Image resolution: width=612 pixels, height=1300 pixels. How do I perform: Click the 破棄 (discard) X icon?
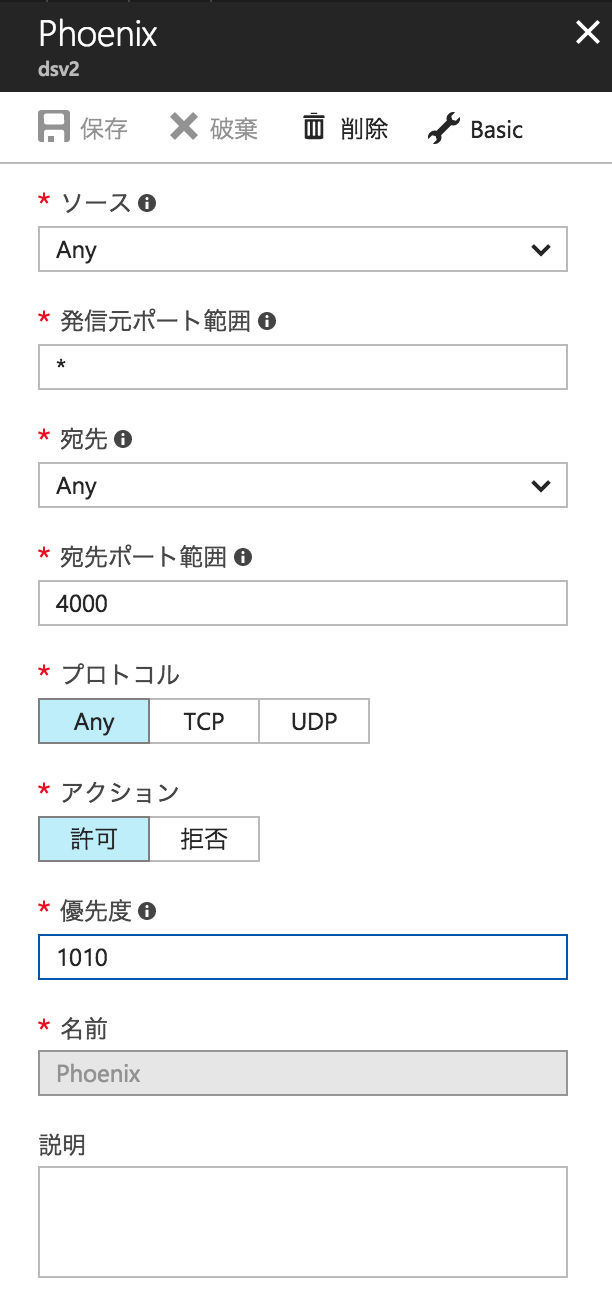pos(186,127)
